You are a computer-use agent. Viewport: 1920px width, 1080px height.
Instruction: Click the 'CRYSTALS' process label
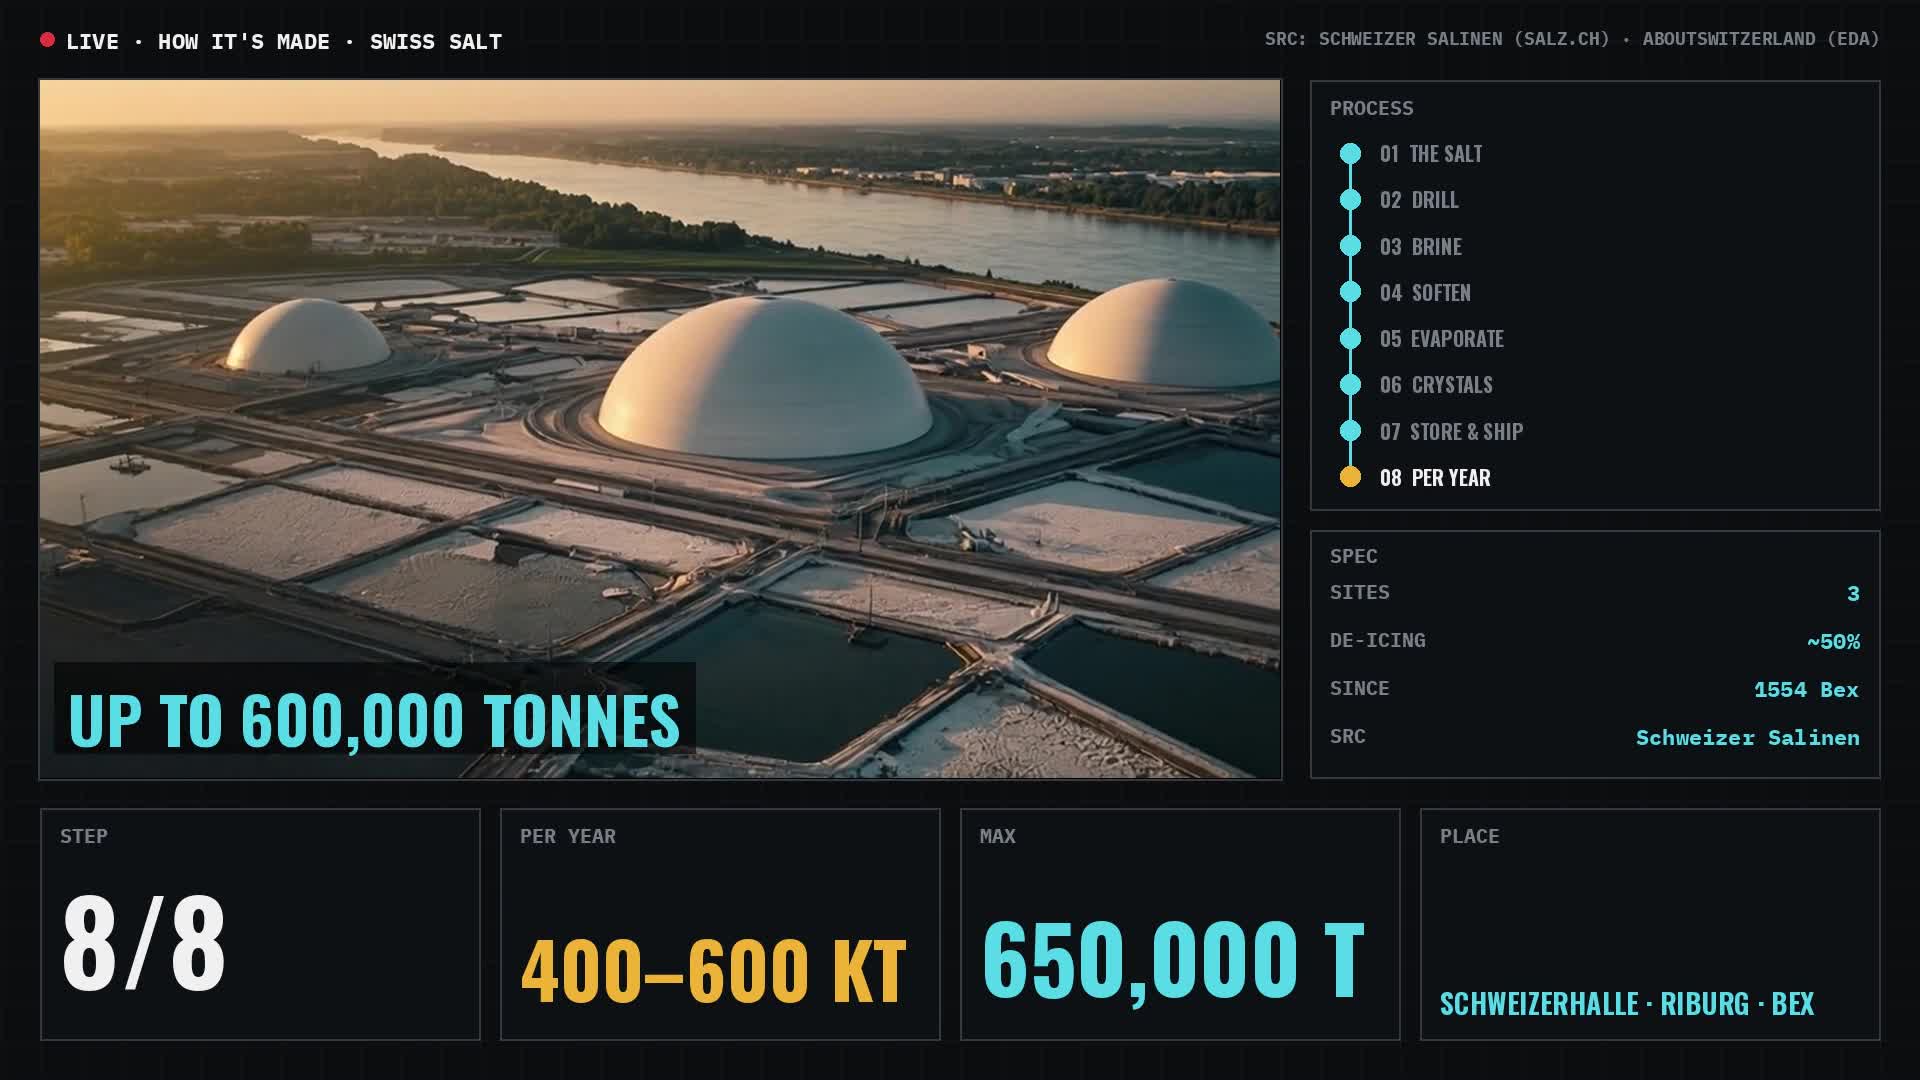pos(1451,385)
